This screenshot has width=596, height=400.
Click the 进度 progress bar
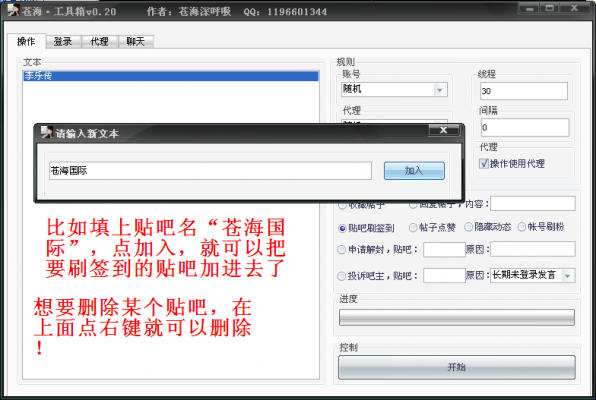pyautogui.click(x=457, y=317)
